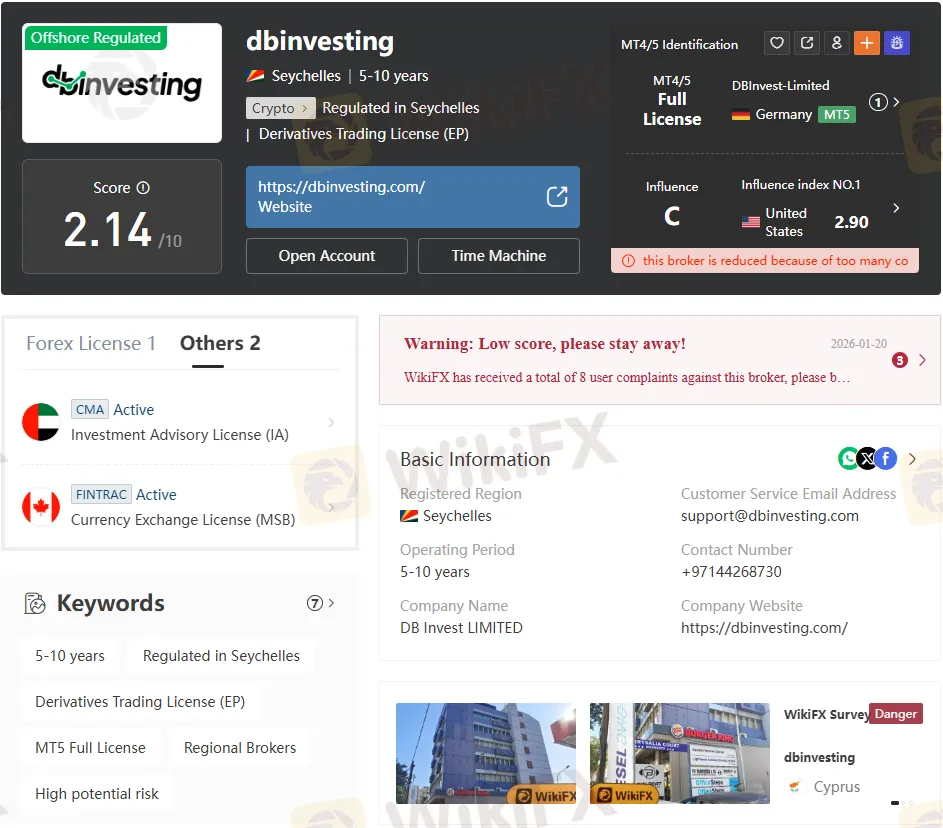Click the Open Account button
943x828 pixels.
[326, 256]
